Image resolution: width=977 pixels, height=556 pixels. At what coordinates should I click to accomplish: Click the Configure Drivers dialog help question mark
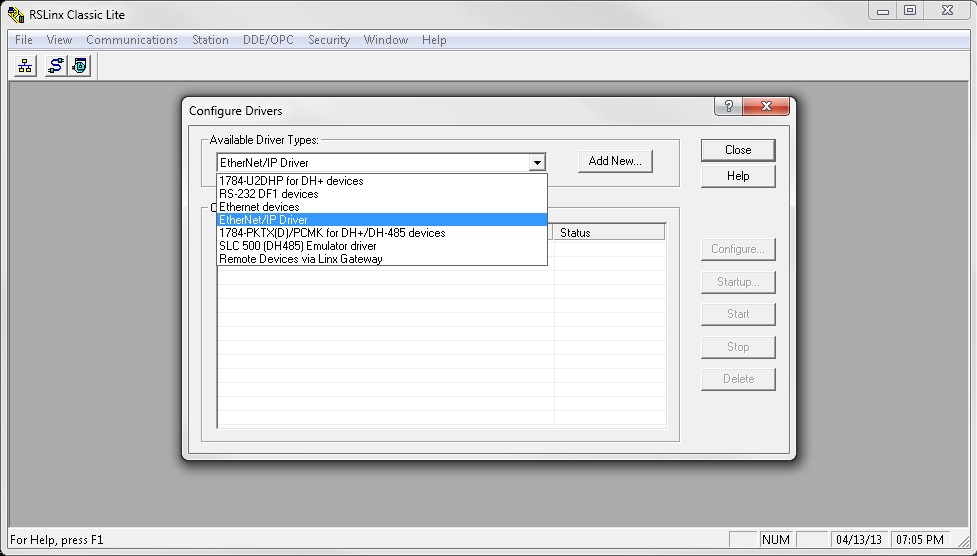(x=728, y=106)
